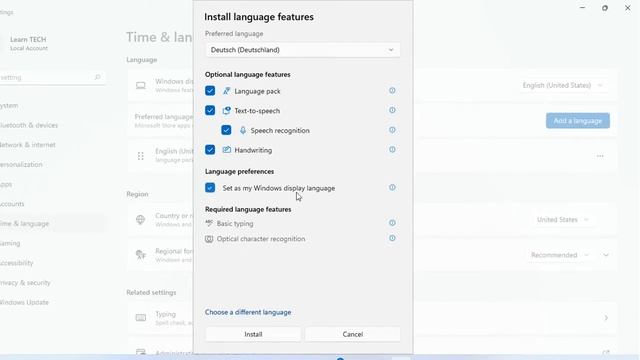Image resolution: width=640 pixels, height=360 pixels.
Task: Open the three-dots menu for English language
Action: (600, 156)
